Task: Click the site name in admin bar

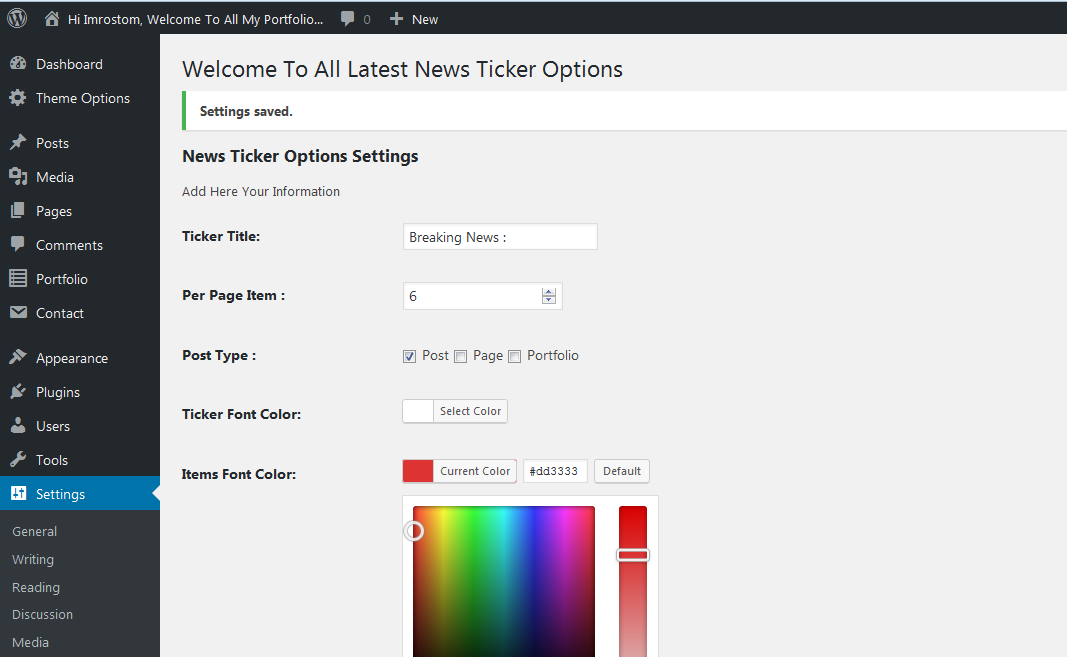Action: (x=195, y=19)
